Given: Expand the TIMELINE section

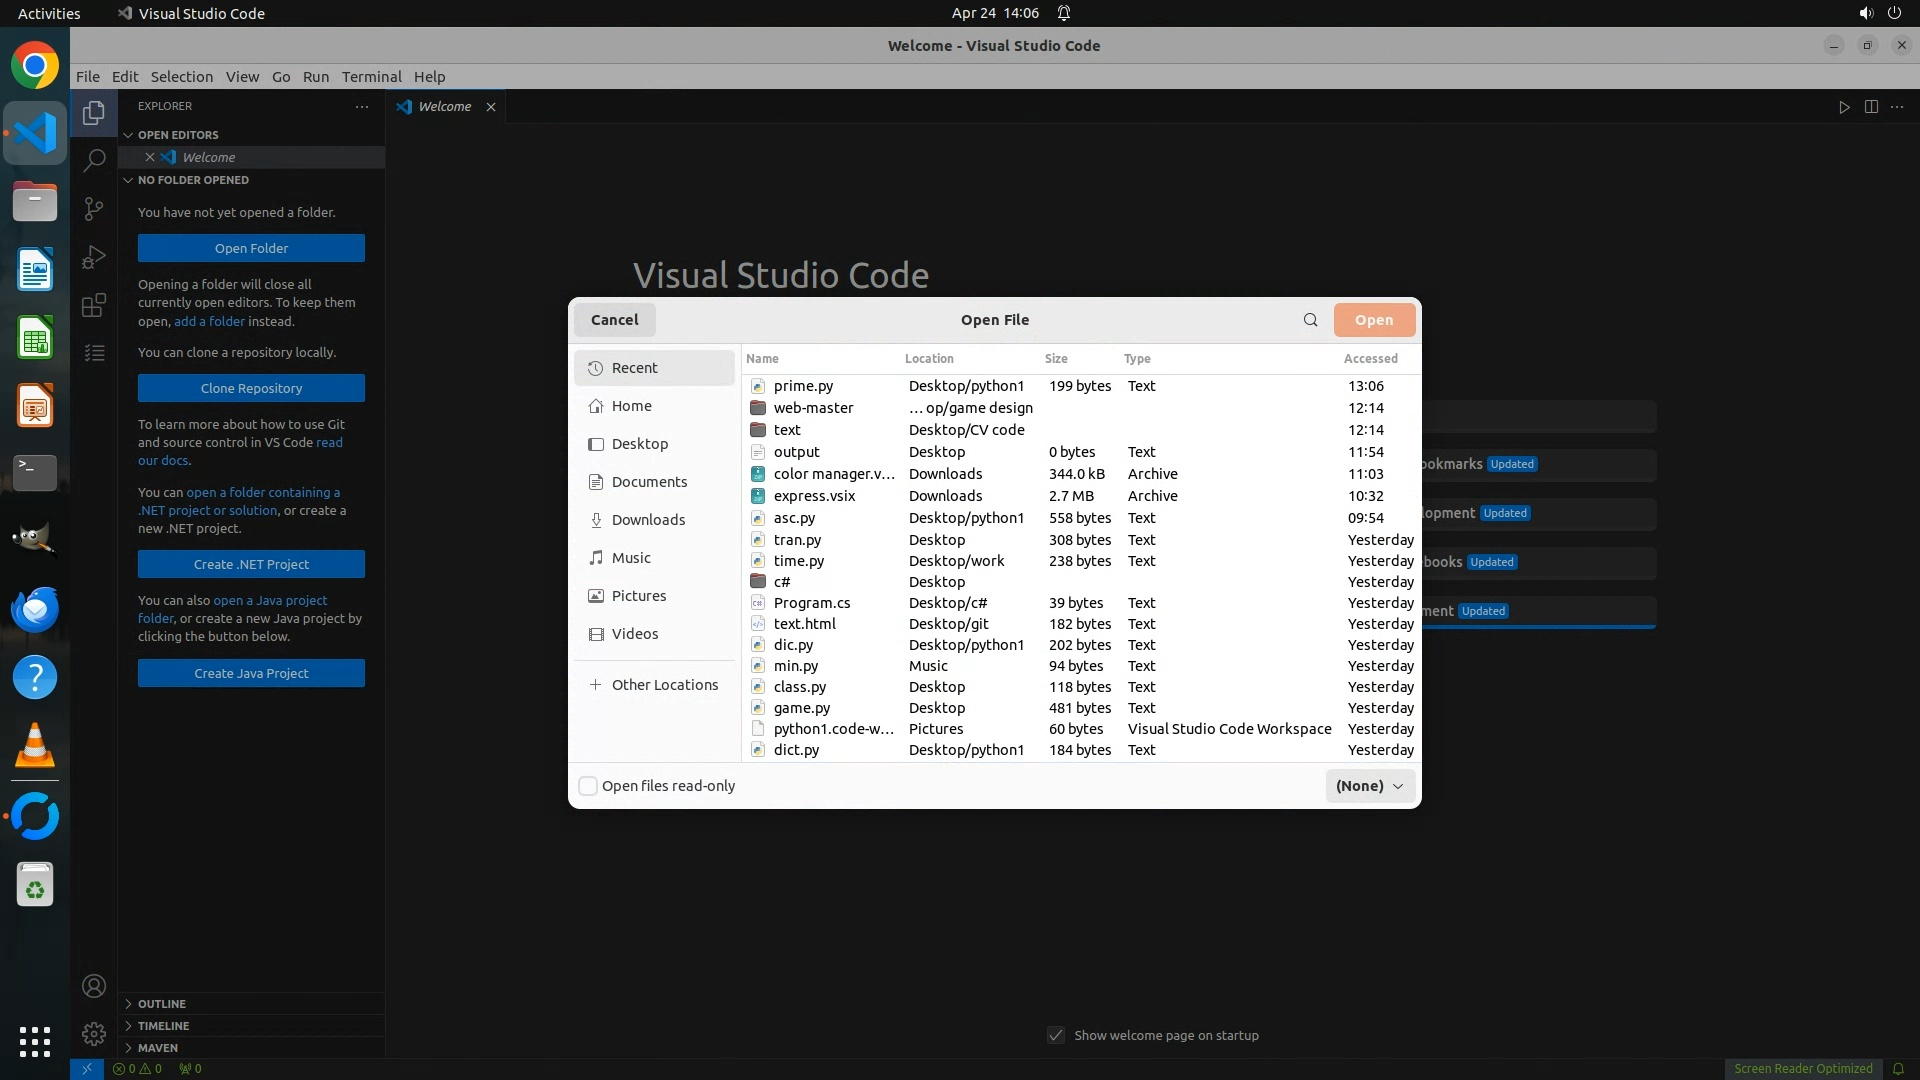Looking at the screenshot, I should [x=163, y=1026].
